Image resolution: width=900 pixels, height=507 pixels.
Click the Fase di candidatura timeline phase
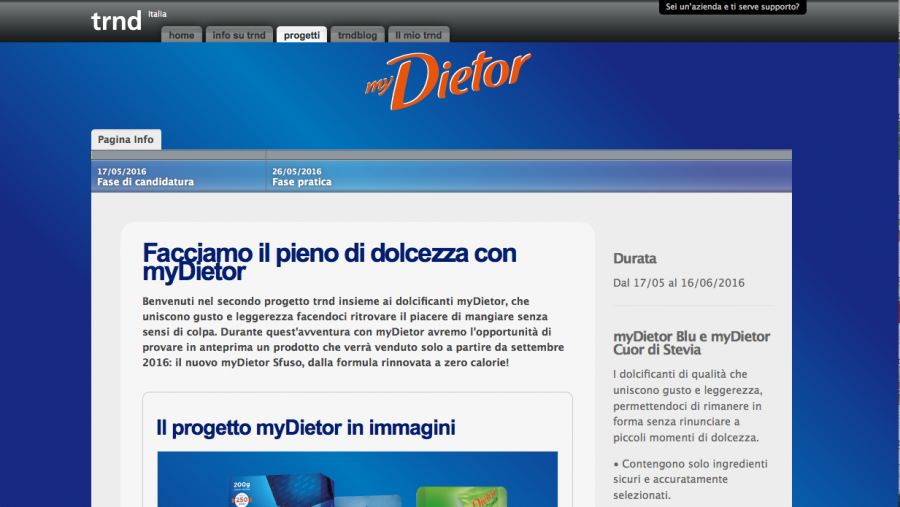[145, 182]
